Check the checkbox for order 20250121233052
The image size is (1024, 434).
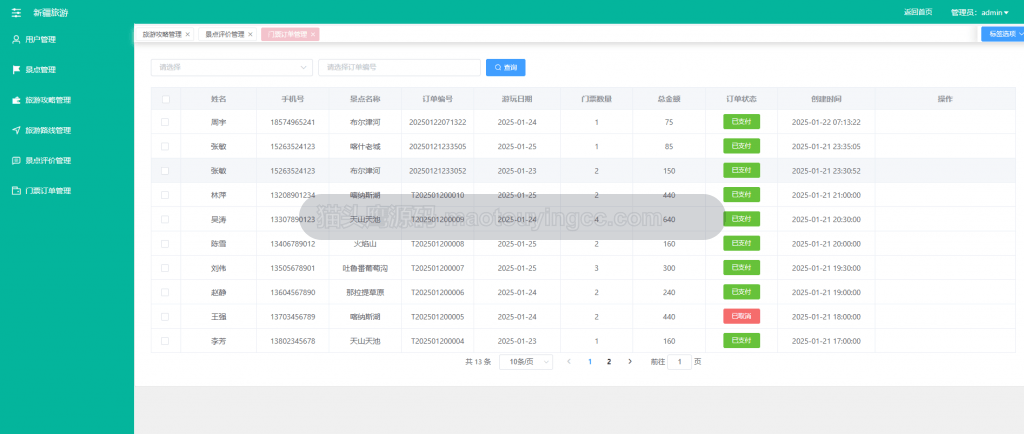[165, 170]
